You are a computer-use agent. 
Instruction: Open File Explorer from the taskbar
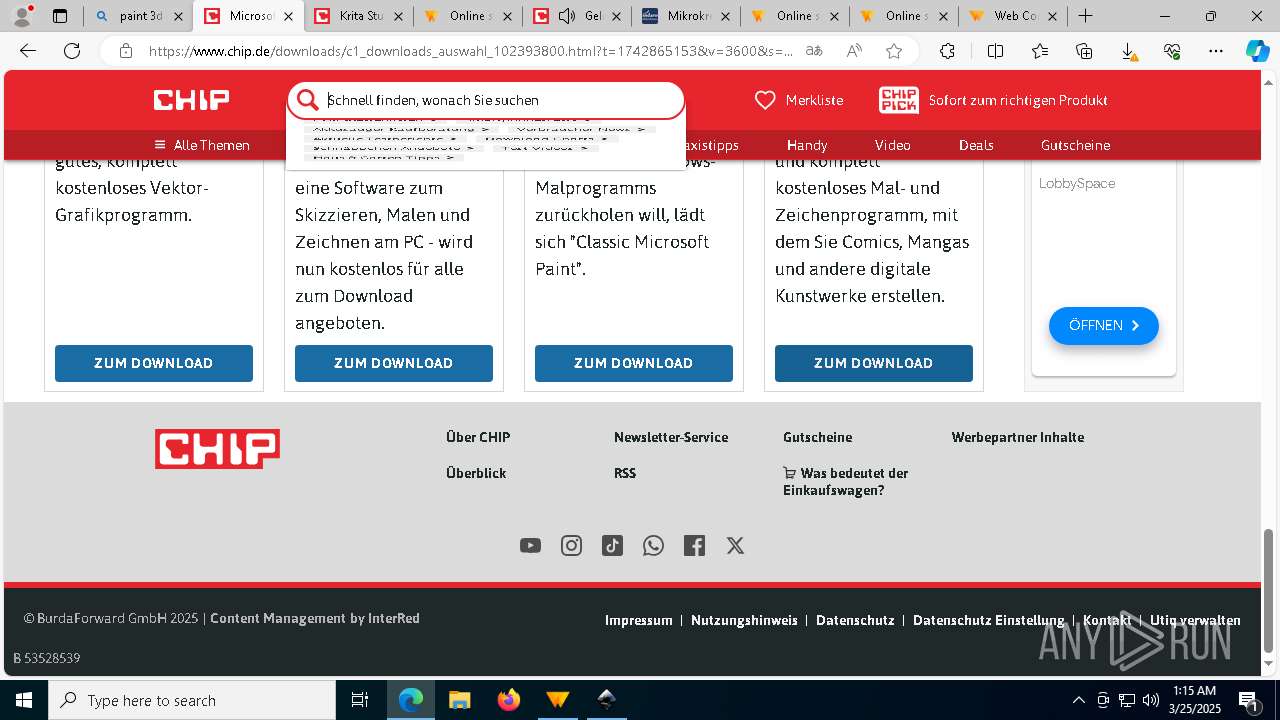(460, 700)
